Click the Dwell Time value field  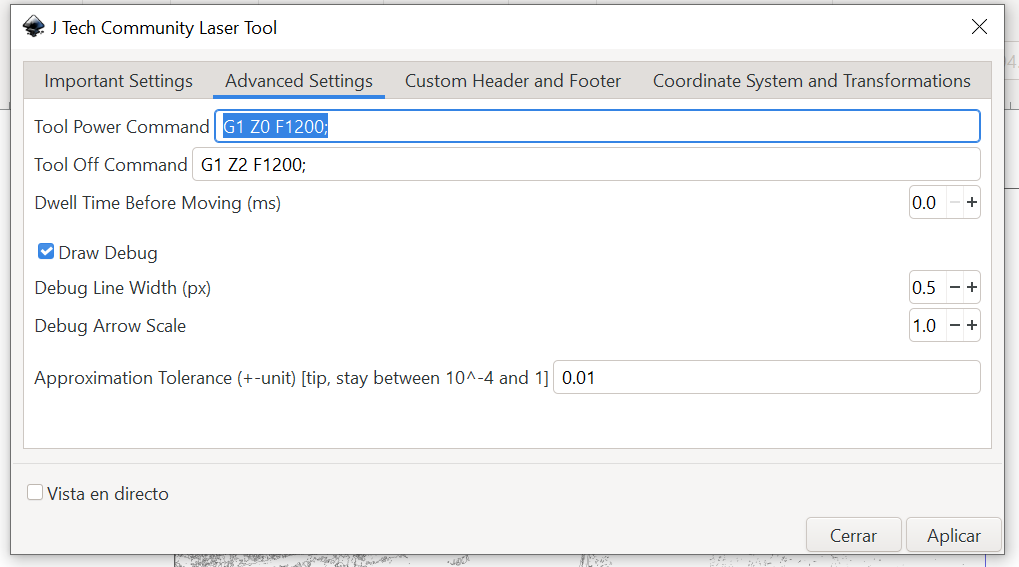[x=926, y=203]
